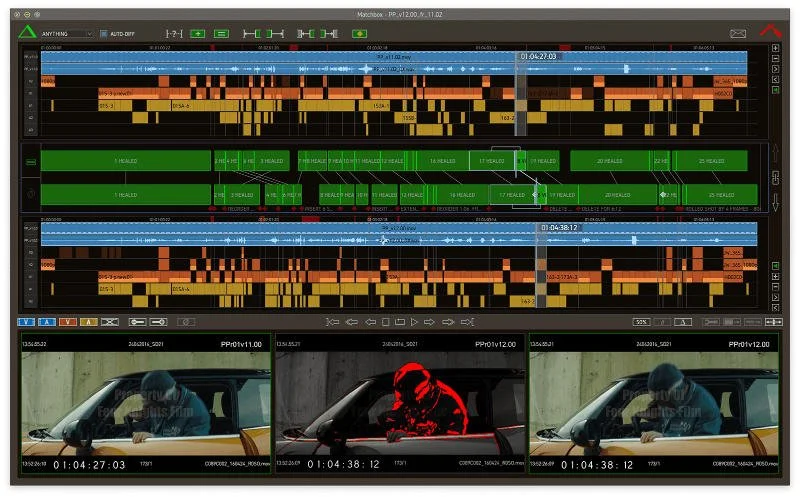This screenshot has height=497, width=800.
Task: Click the snap-right block edge icon
Action: click(329, 34)
